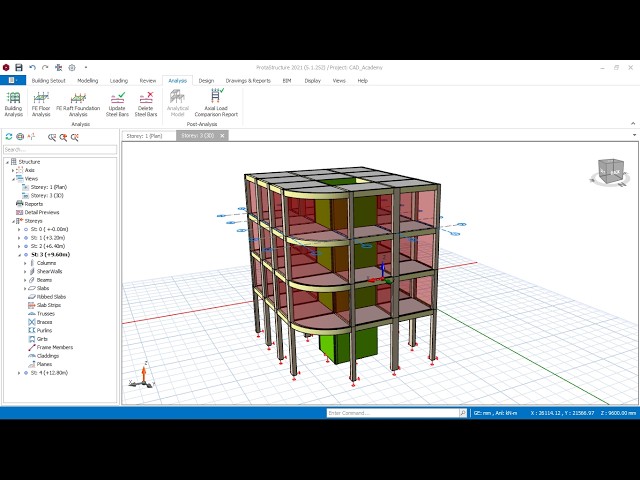Collapse the ribbon with the chevron
This screenshot has height=480, width=640.
pos(633,123)
